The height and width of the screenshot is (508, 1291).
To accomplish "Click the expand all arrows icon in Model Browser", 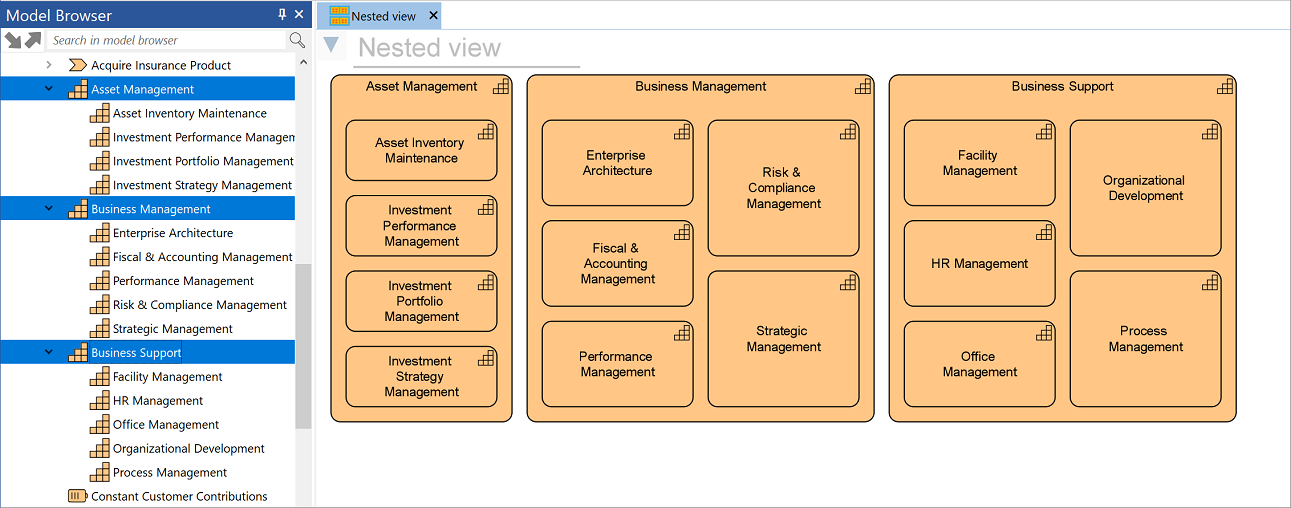I will [x=13, y=40].
